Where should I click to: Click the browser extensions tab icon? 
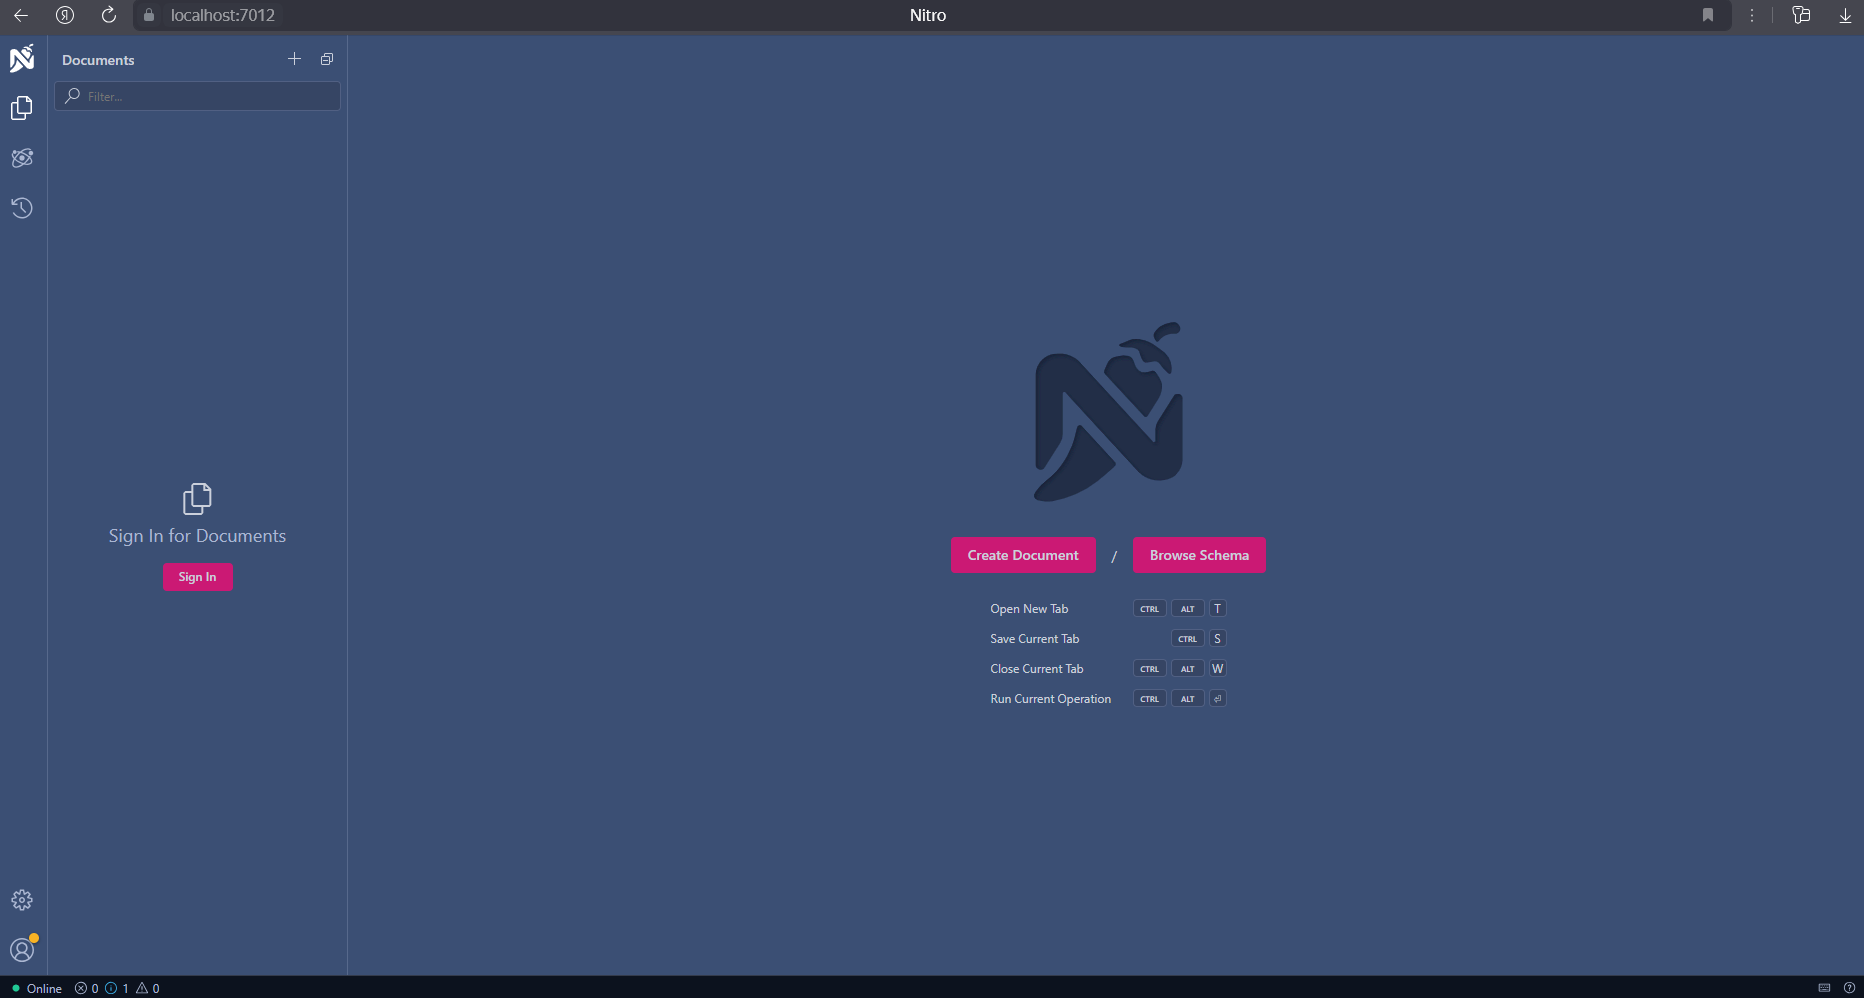[x=1801, y=15]
